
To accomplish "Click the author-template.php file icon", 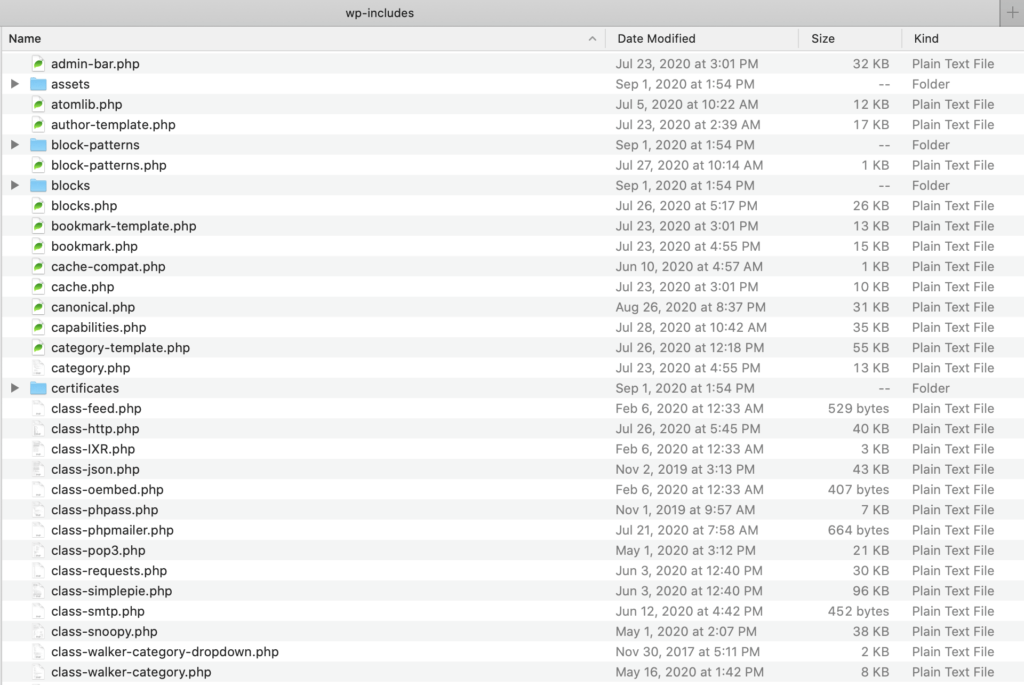I will pos(39,125).
